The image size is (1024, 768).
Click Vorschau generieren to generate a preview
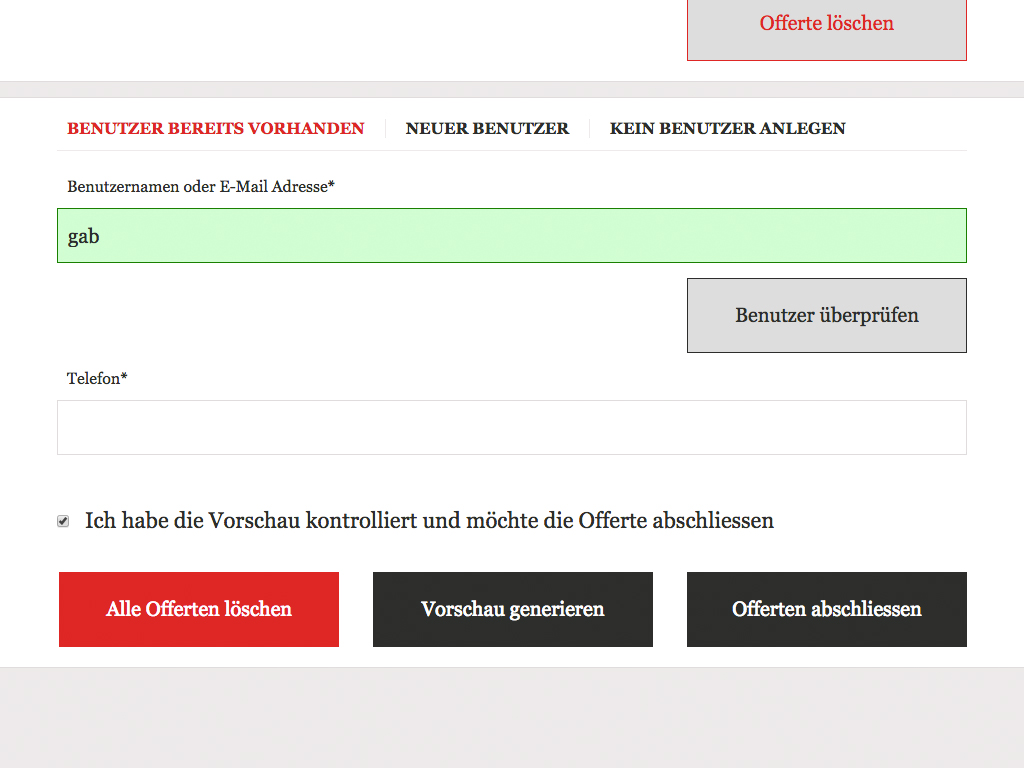(512, 609)
